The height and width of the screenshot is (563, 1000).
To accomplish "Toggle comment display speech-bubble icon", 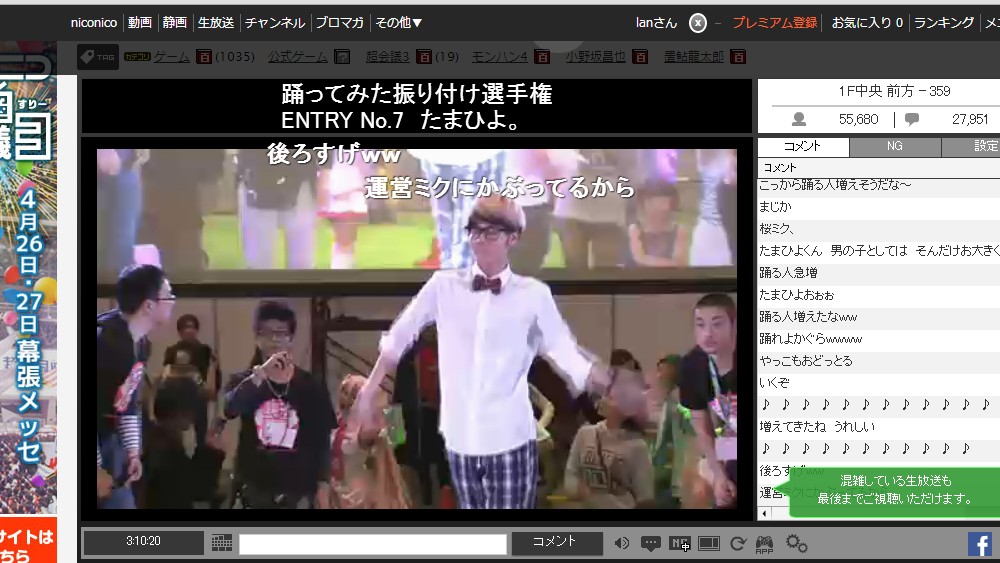I will [651, 544].
